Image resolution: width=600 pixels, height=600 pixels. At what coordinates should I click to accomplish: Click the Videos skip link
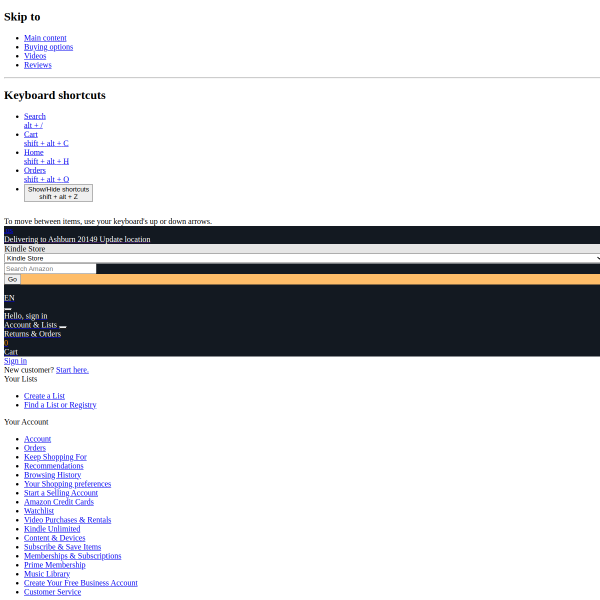pos(35,56)
